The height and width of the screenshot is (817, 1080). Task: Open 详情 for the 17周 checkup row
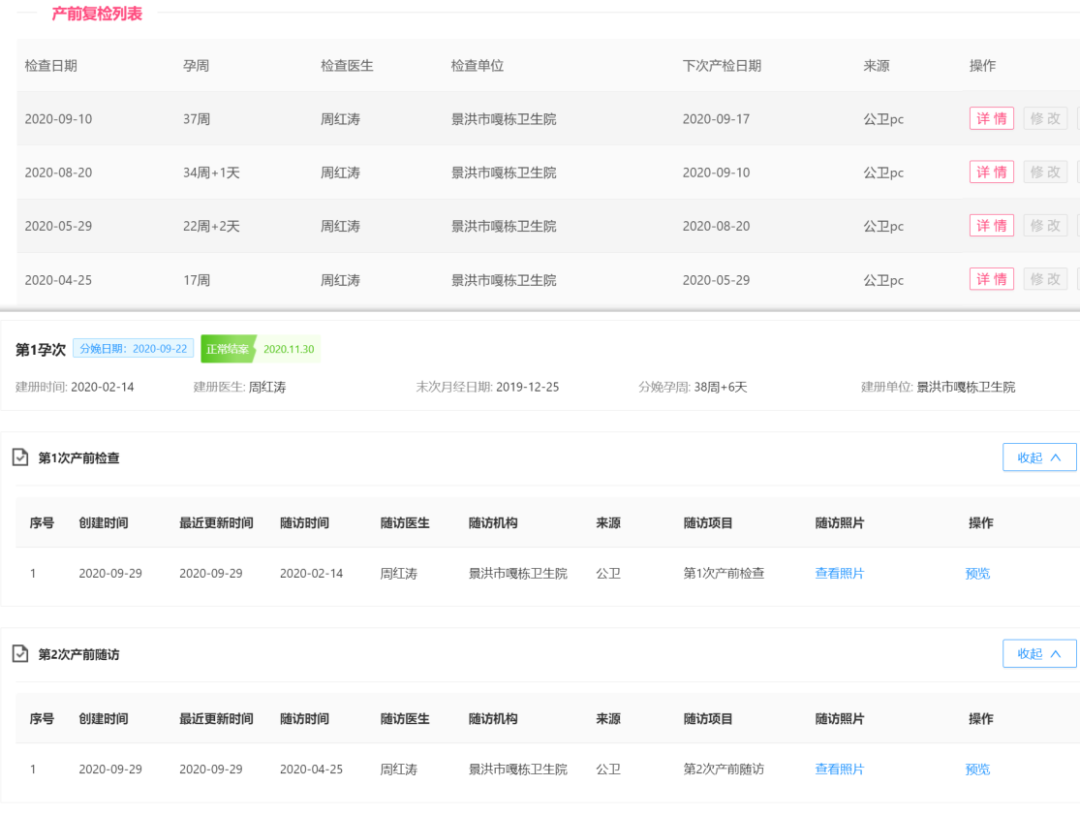[x=990, y=279]
